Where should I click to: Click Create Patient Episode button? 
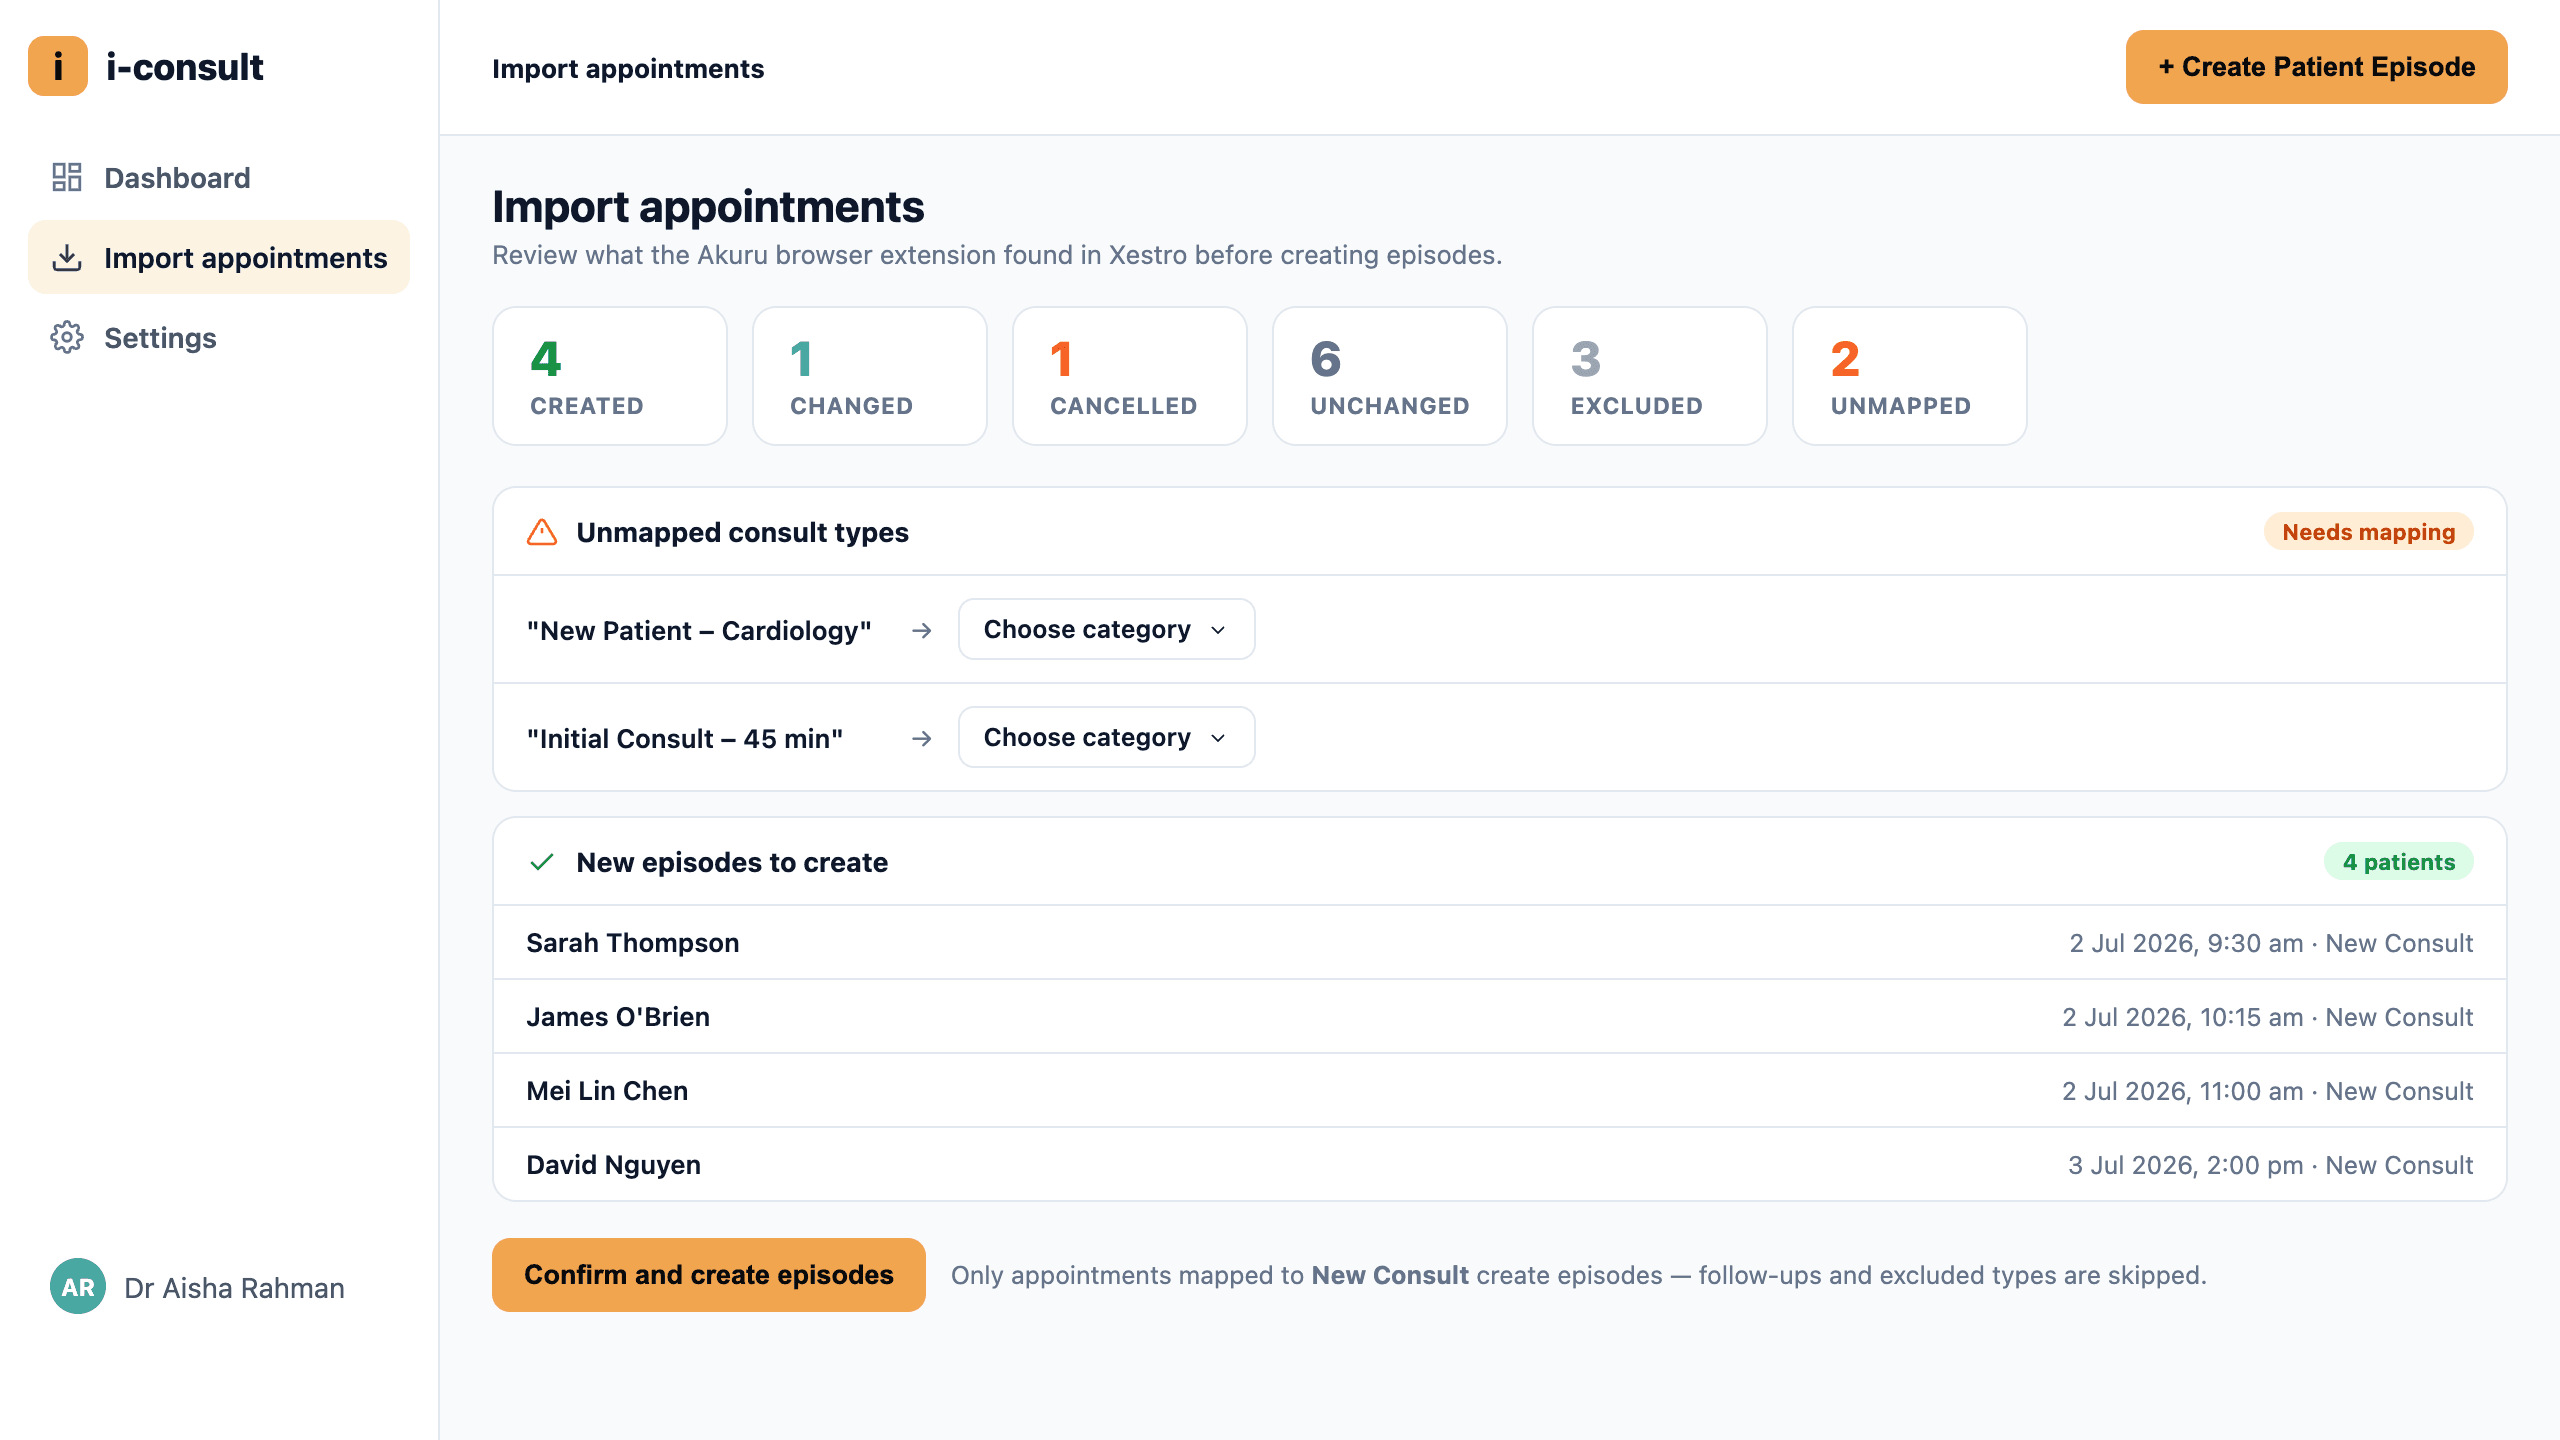2316,67
